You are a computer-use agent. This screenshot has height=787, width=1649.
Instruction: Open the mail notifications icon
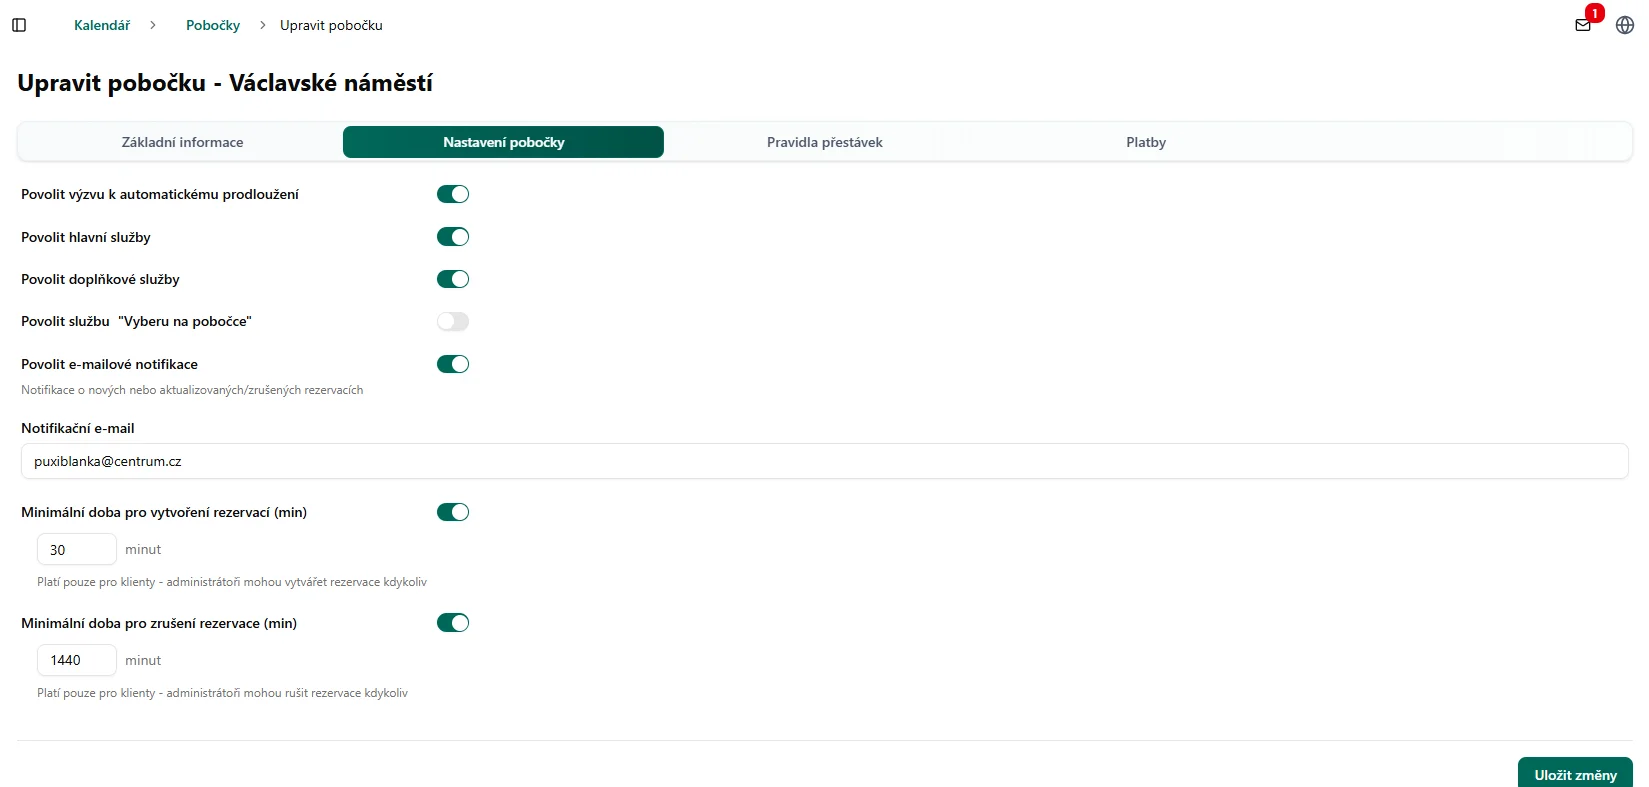tap(1583, 25)
